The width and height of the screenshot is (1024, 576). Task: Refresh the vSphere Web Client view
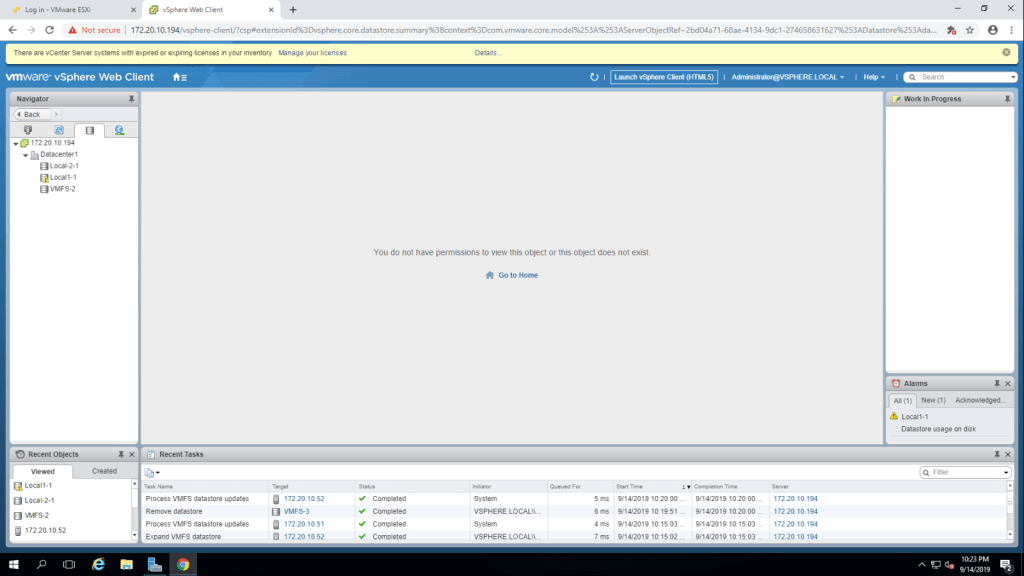[x=595, y=77]
